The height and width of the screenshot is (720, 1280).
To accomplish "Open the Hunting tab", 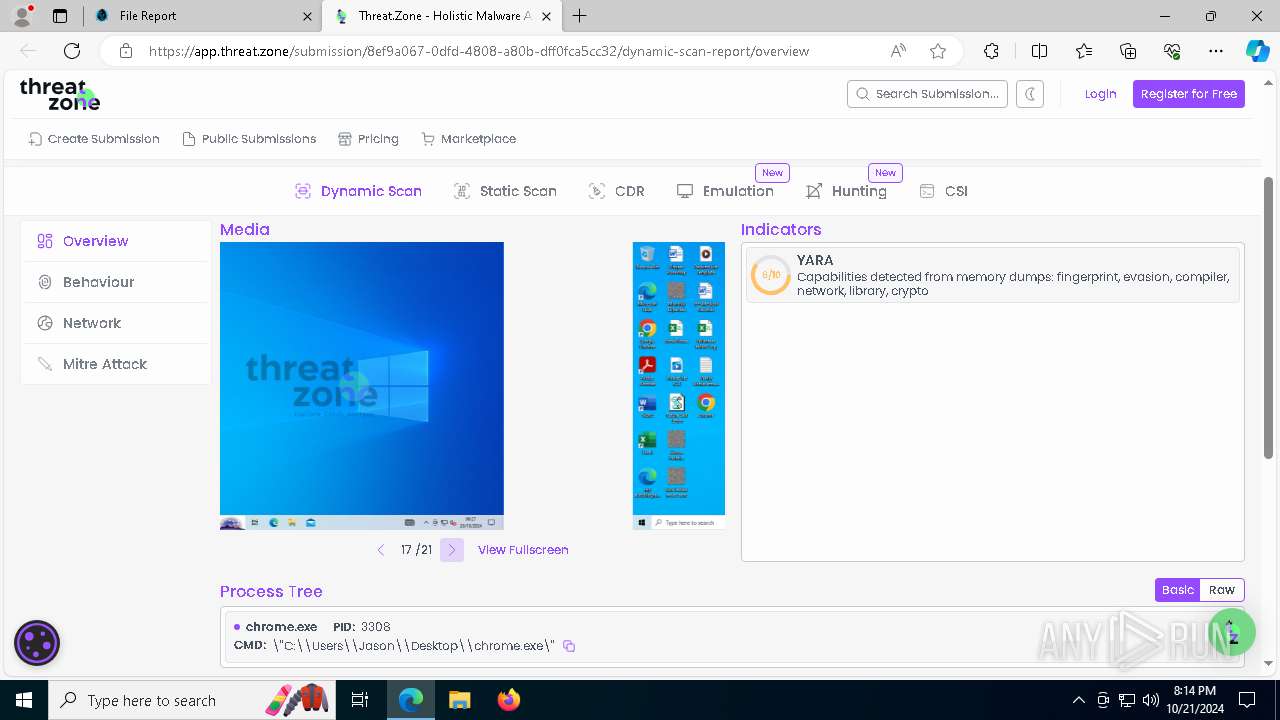I will coord(846,191).
